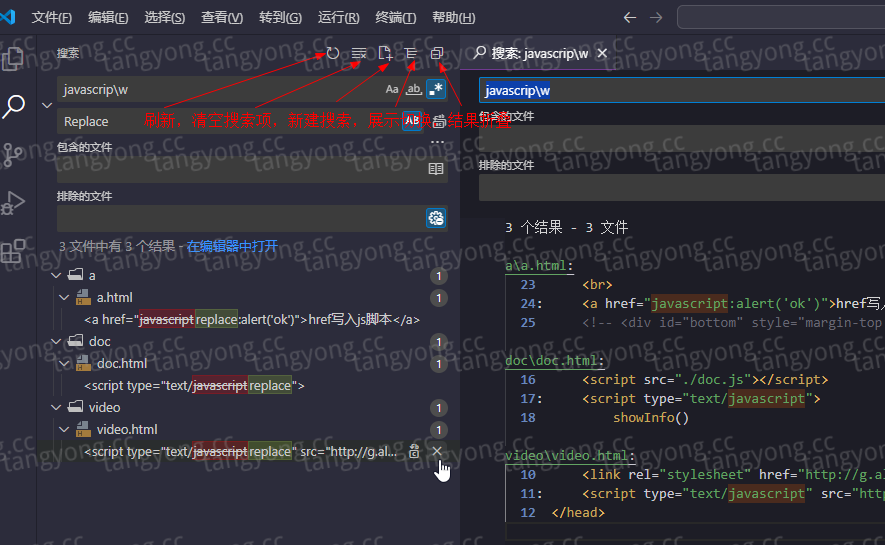Open video\video.html link in search editor
The width and height of the screenshot is (885, 545).
tap(569, 455)
